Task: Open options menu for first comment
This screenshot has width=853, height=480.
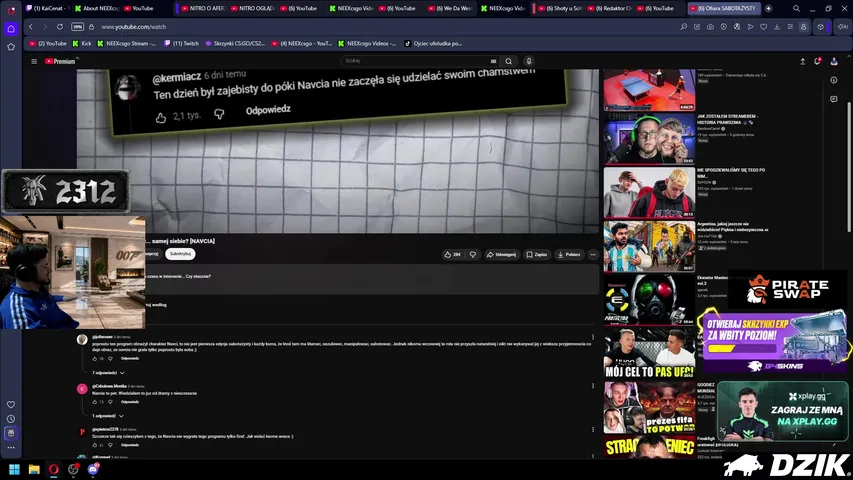Action: point(593,337)
